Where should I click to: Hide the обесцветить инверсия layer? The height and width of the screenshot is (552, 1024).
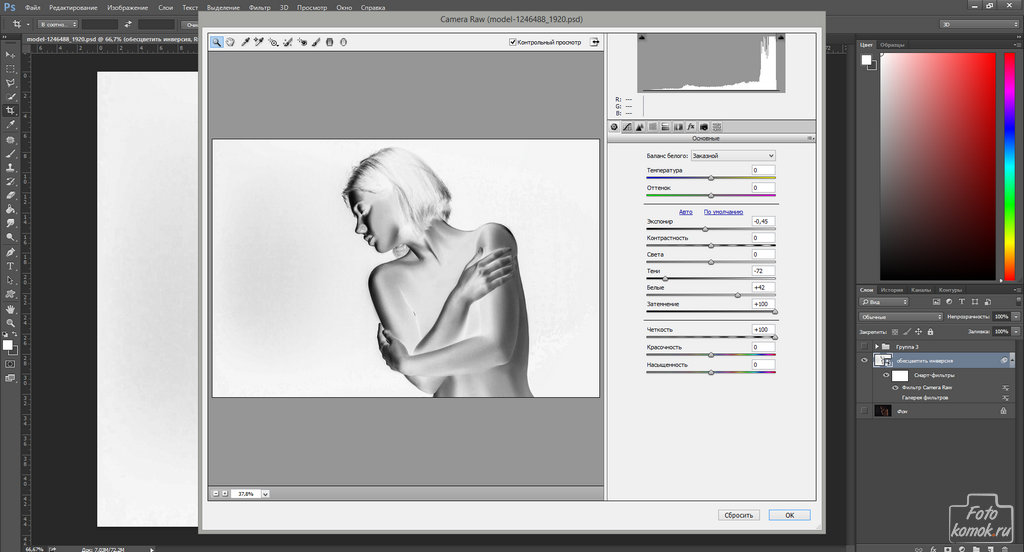(x=864, y=360)
